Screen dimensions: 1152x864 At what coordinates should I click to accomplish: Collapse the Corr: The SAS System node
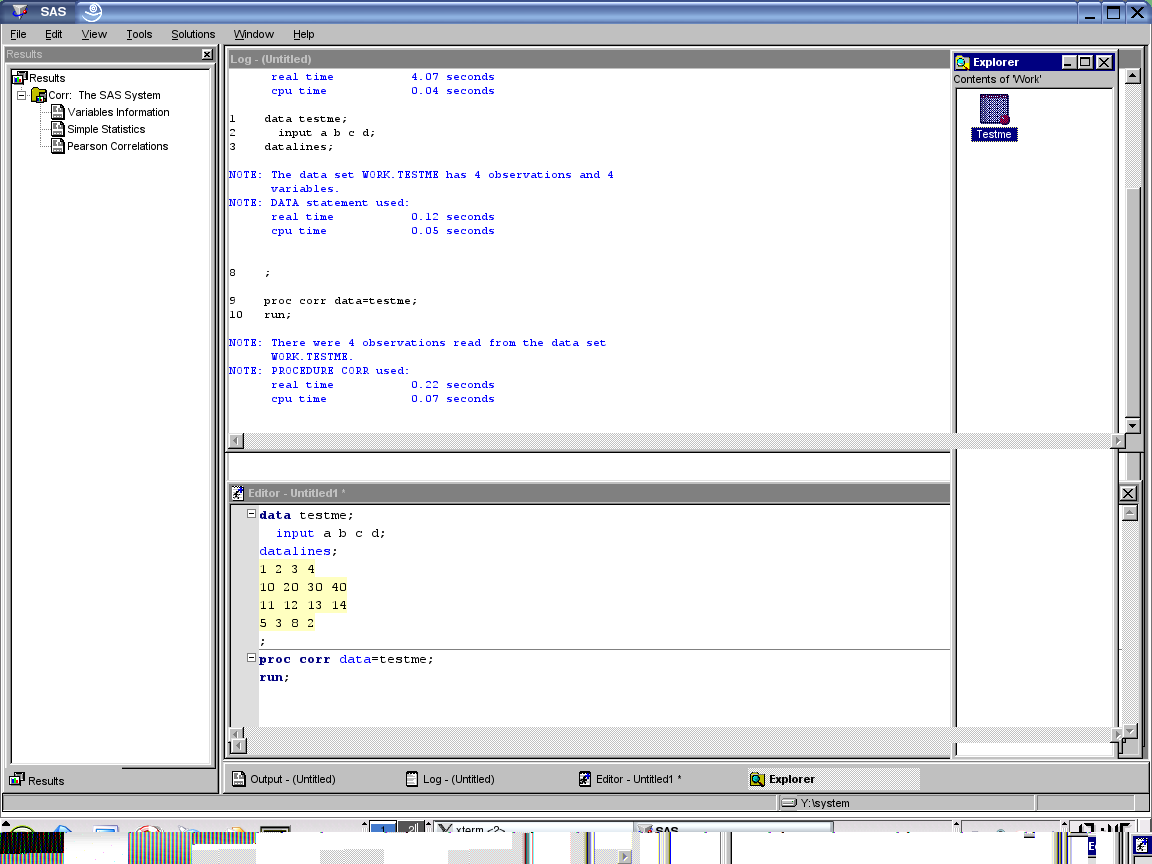pyautogui.click(x=22, y=95)
